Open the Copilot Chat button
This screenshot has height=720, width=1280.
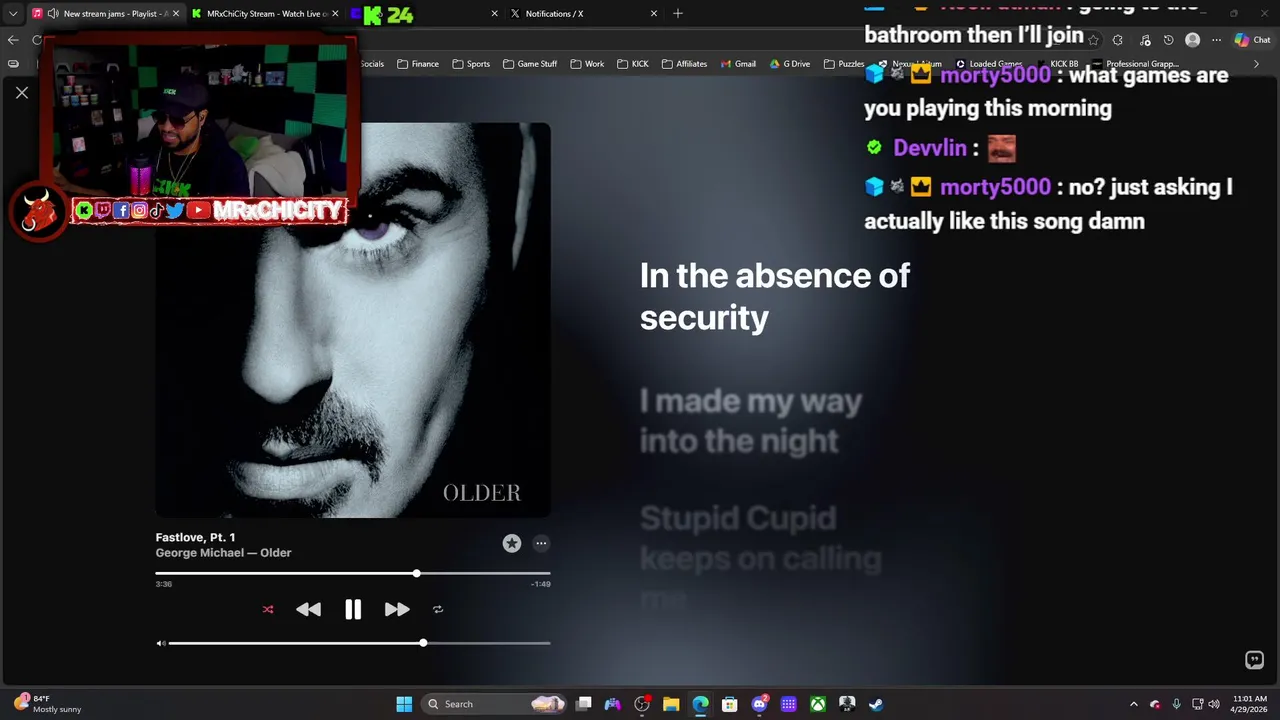pos(1252,40)
